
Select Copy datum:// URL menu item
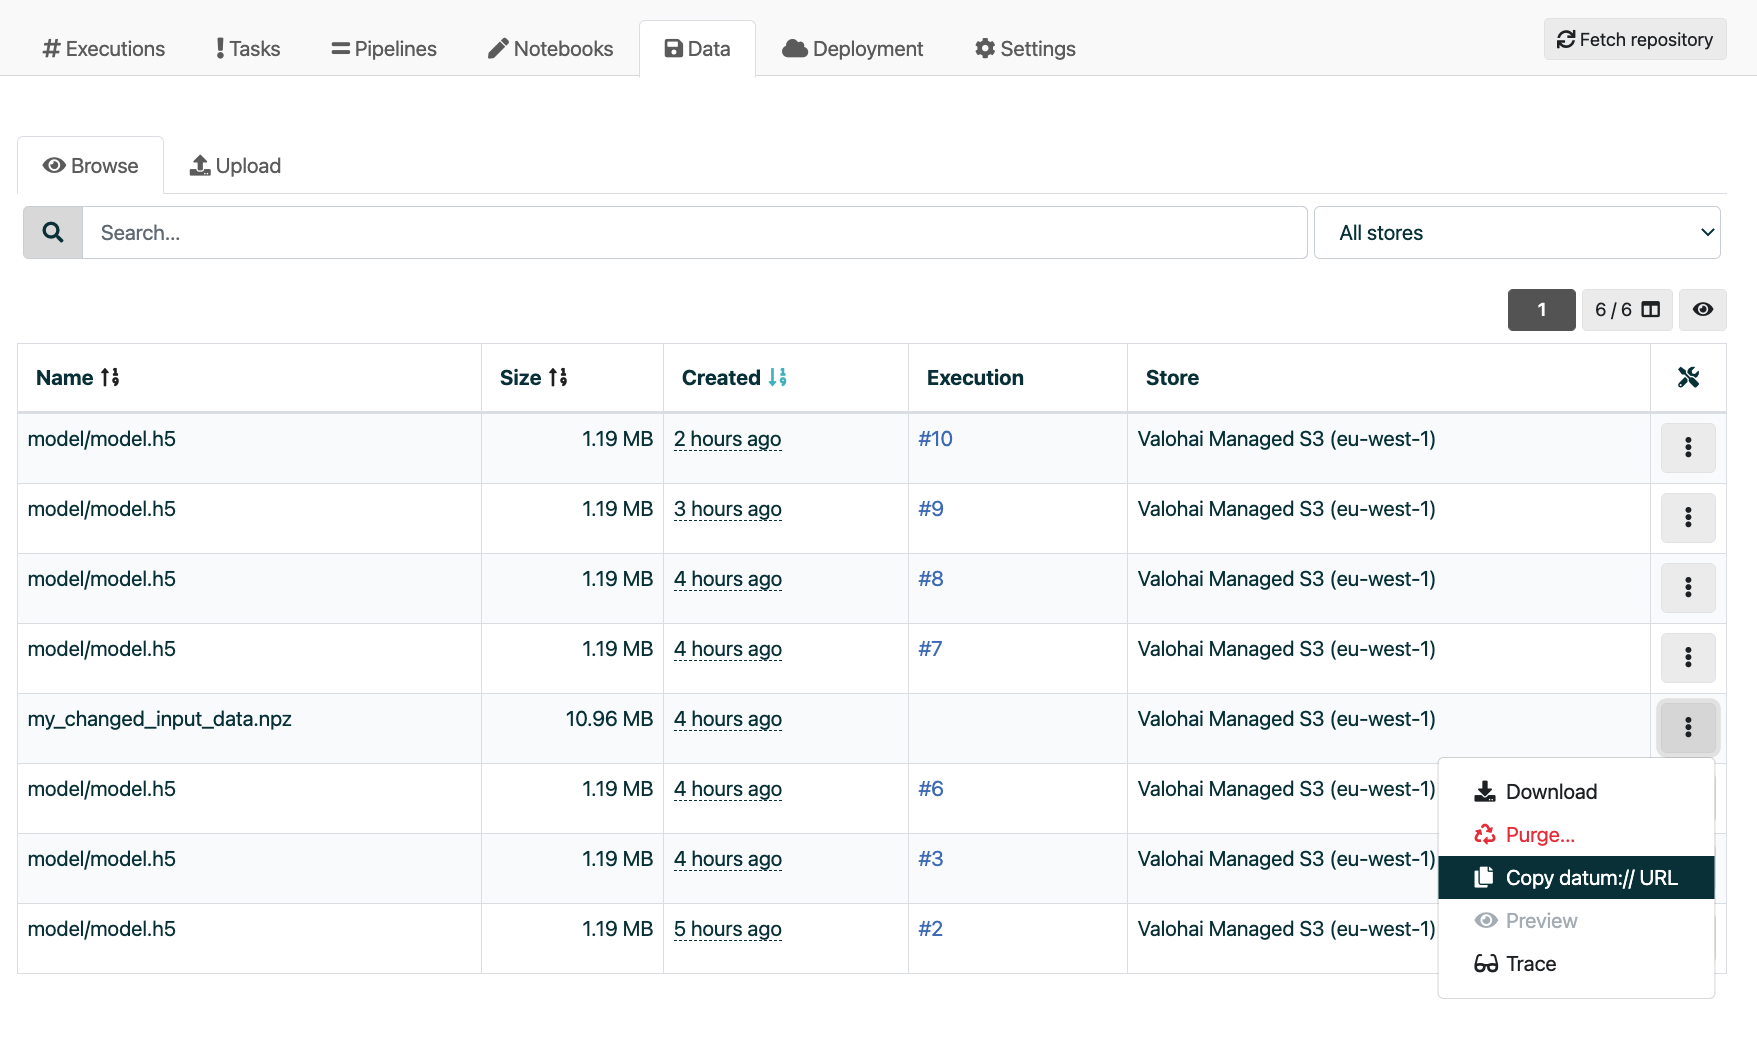click(1576, 878)
